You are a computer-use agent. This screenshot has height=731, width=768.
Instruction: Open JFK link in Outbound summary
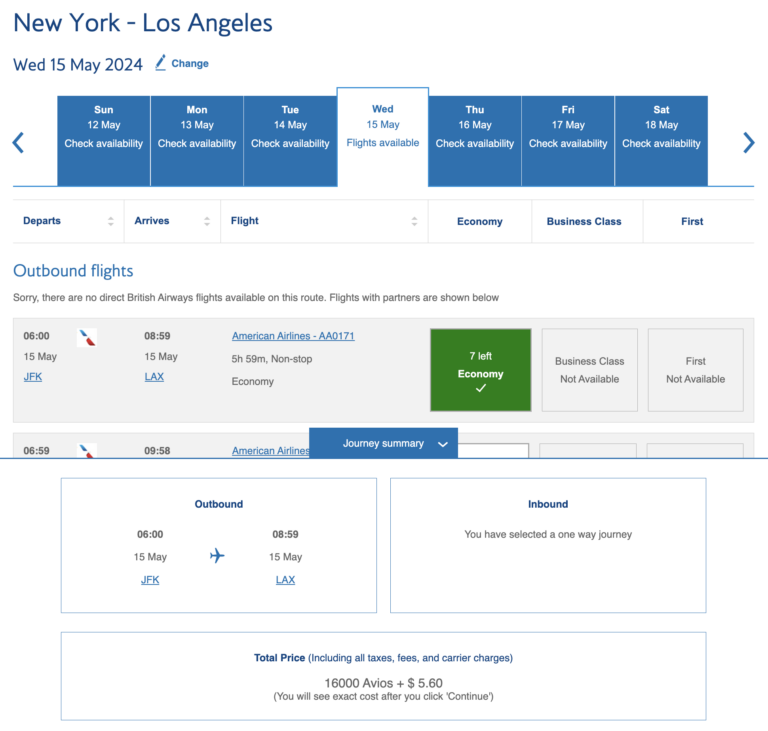pyautogui.click(x=150, y=580)
